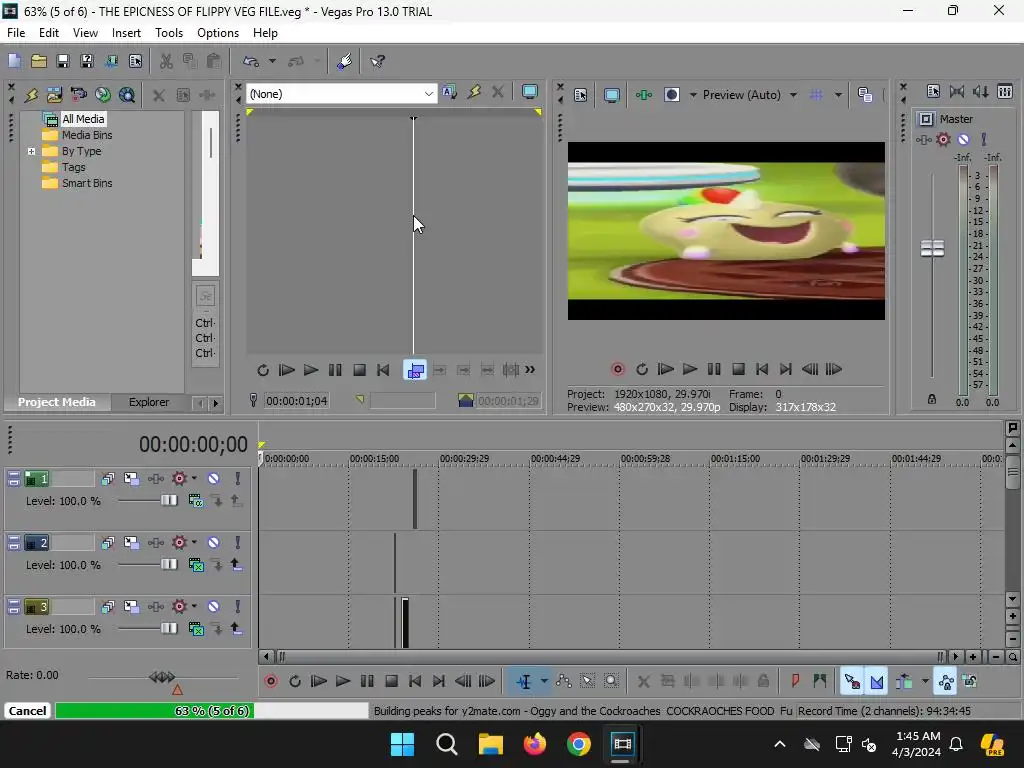Select the Zoom Edit tool magnifier
Screen dimensions: 1024x768
point(611,682)
